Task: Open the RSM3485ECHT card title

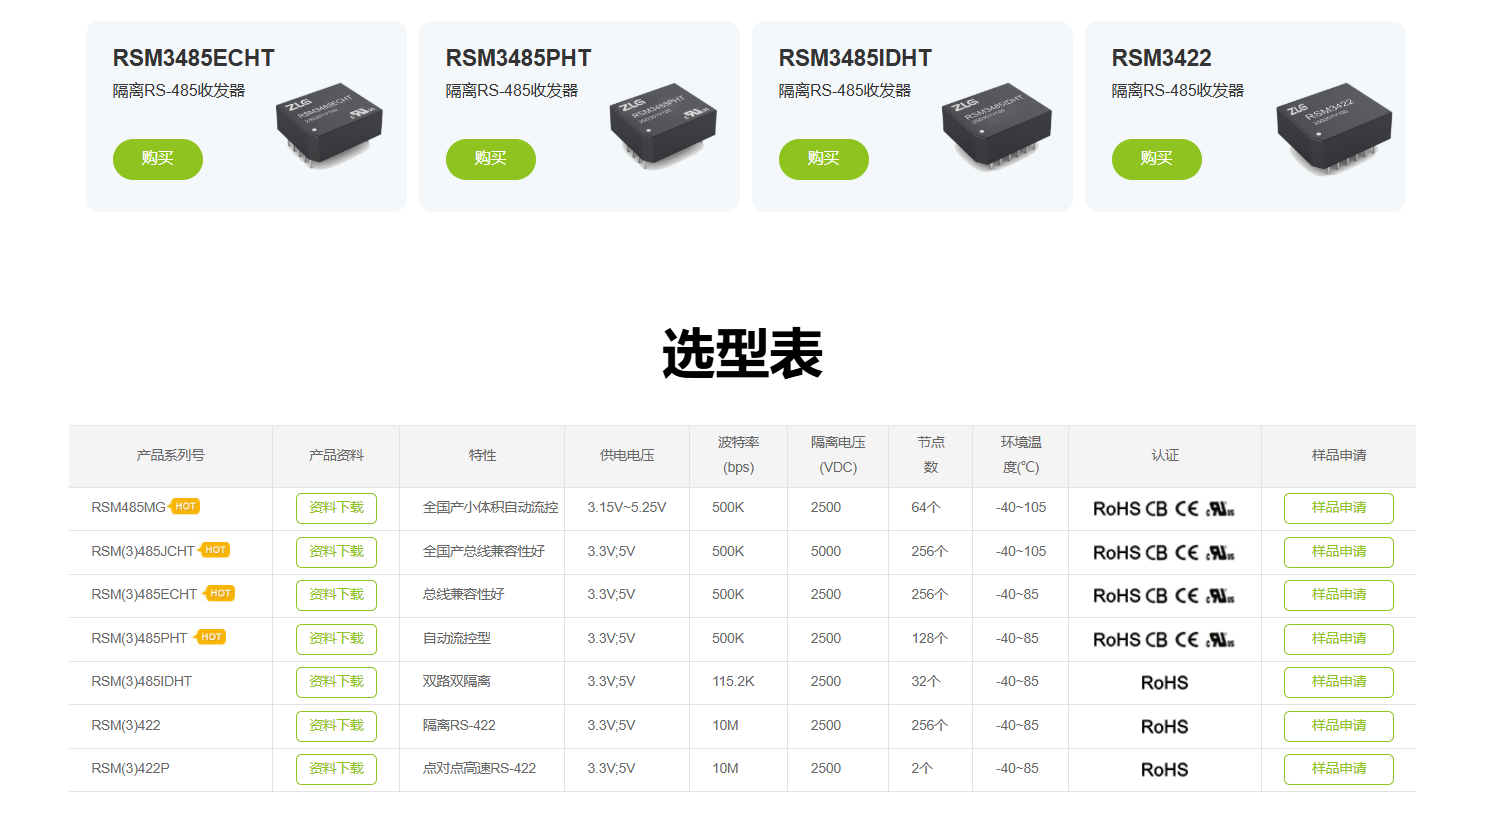Action: [x=194, y=58]
